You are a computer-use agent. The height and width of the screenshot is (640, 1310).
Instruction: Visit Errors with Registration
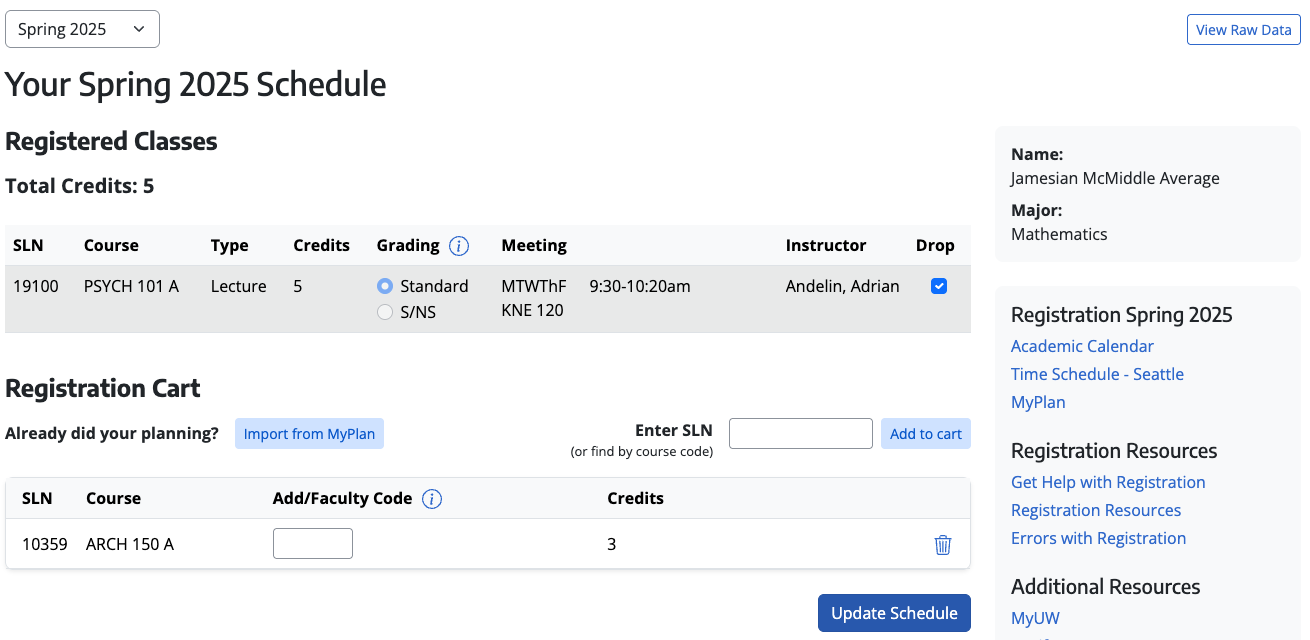pos(1098,538)
